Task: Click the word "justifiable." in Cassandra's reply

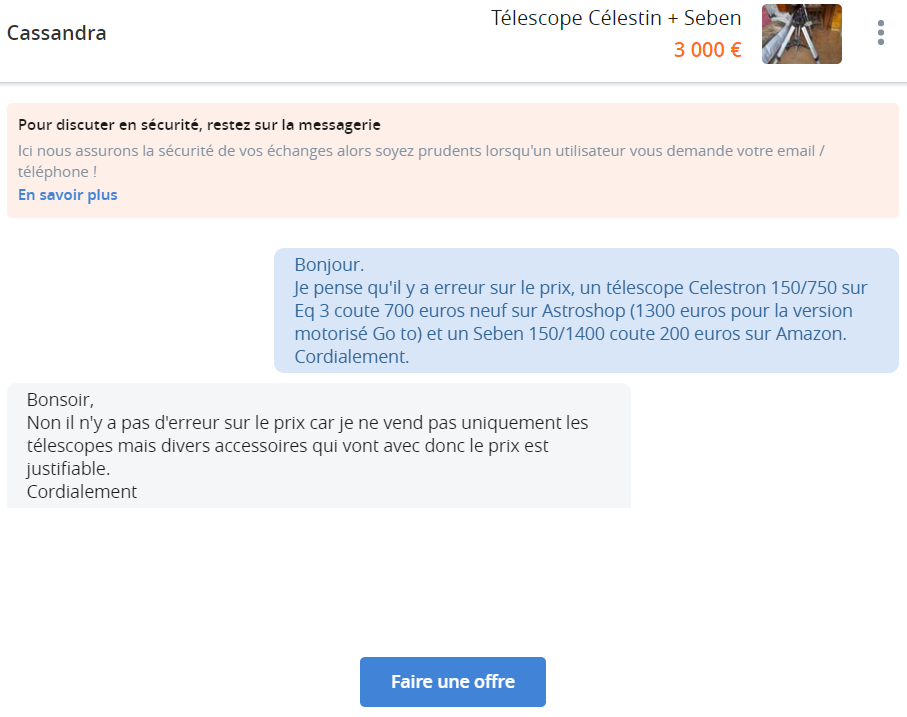Action: [x=68, y=469]
